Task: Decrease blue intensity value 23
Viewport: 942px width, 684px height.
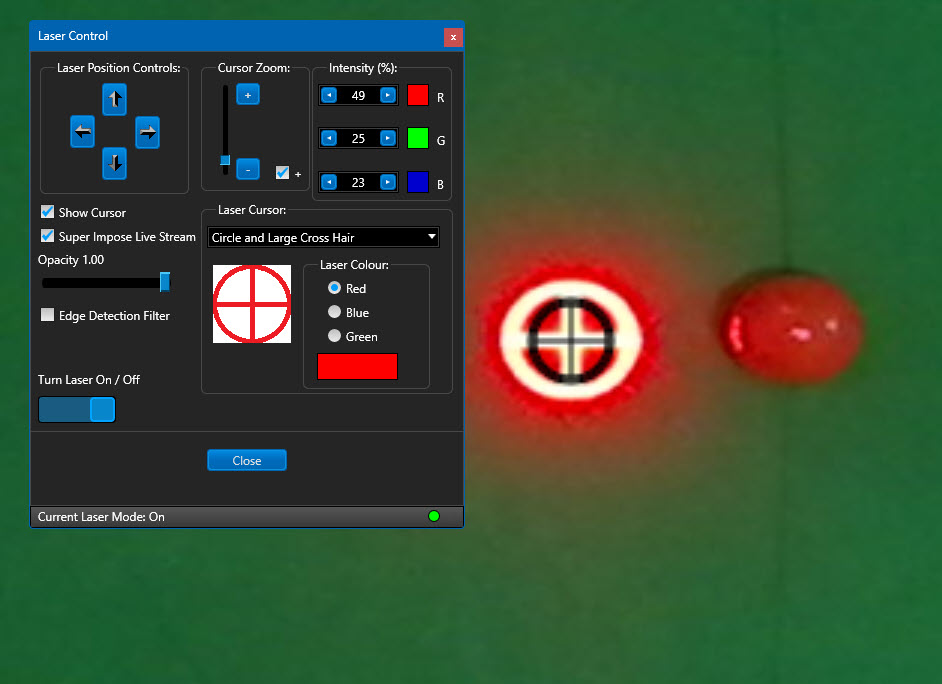Action: (329, 182)
